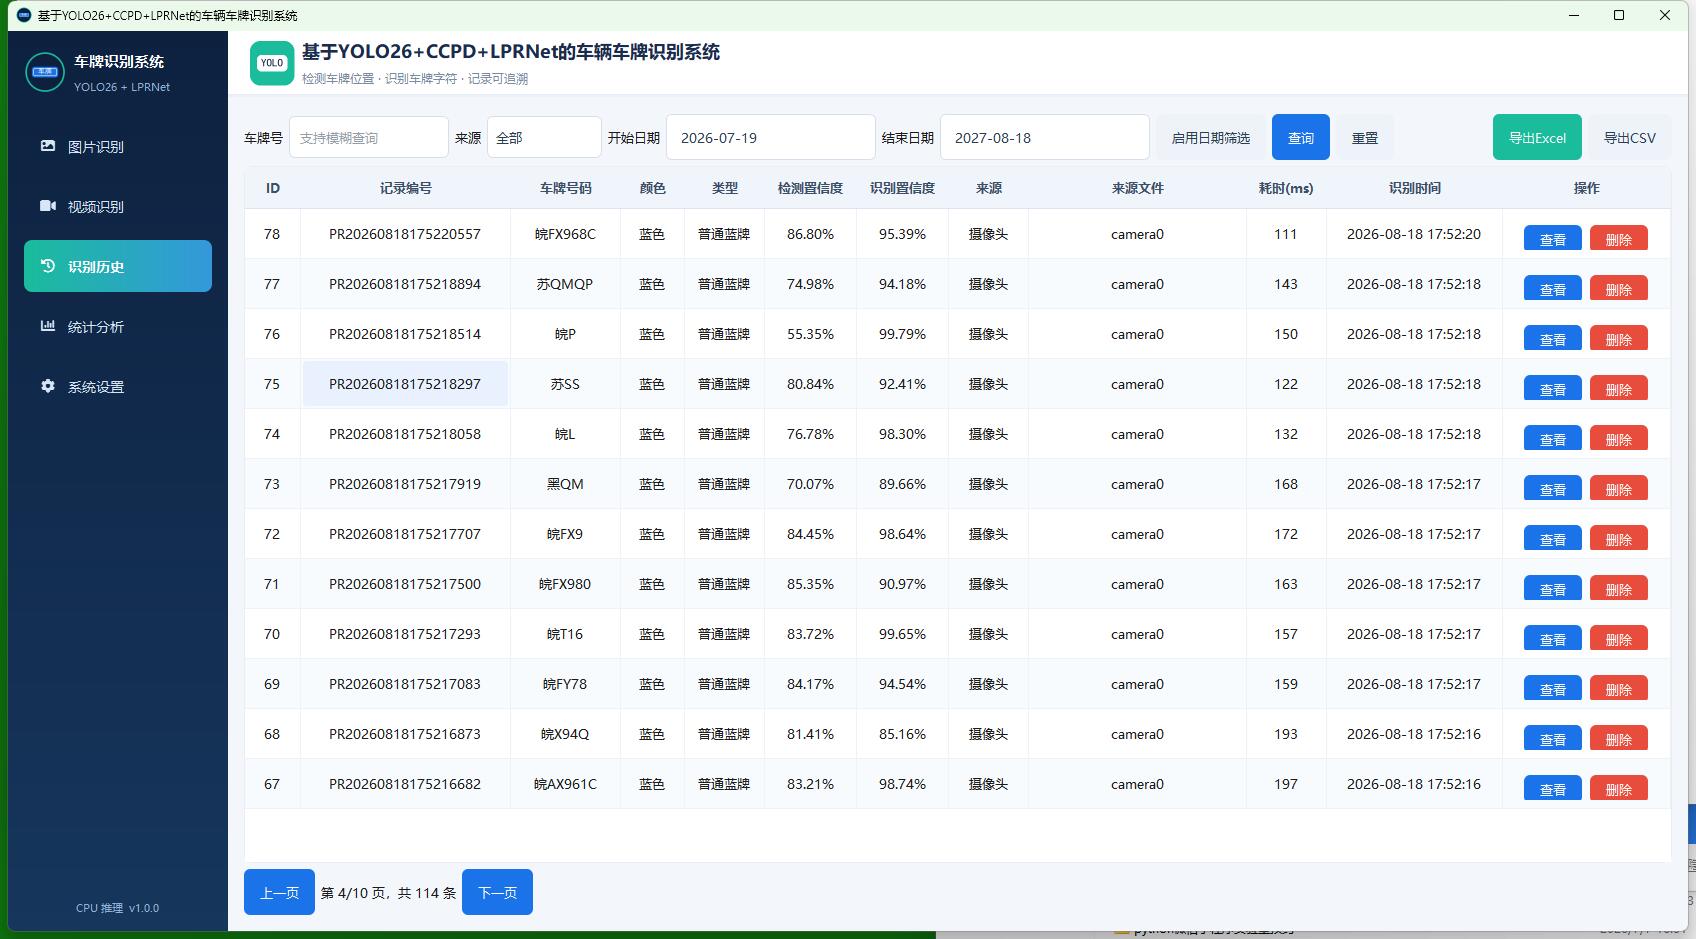Screen dimensions: 1696x939
Task: Click 查看 for plate 皖FX9 row
Action: click(1552, 539)
